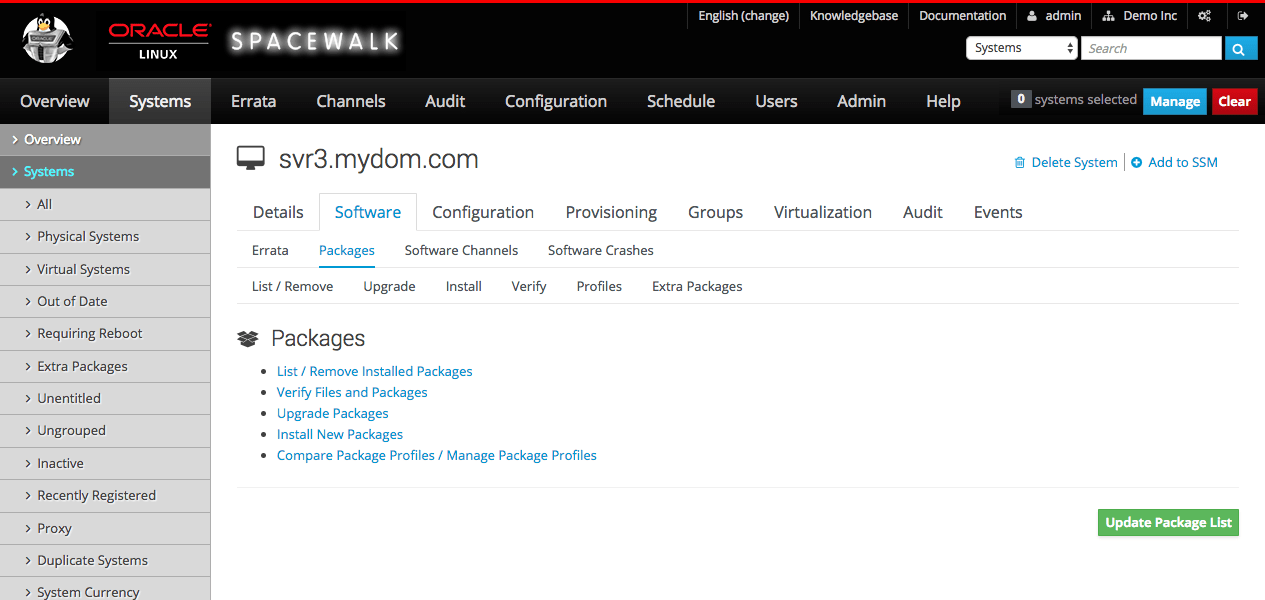Click Verify Files and Packages link
The height and width of the screenshot is (600, 1265).
pyautogui.click(x=352, y=392)
